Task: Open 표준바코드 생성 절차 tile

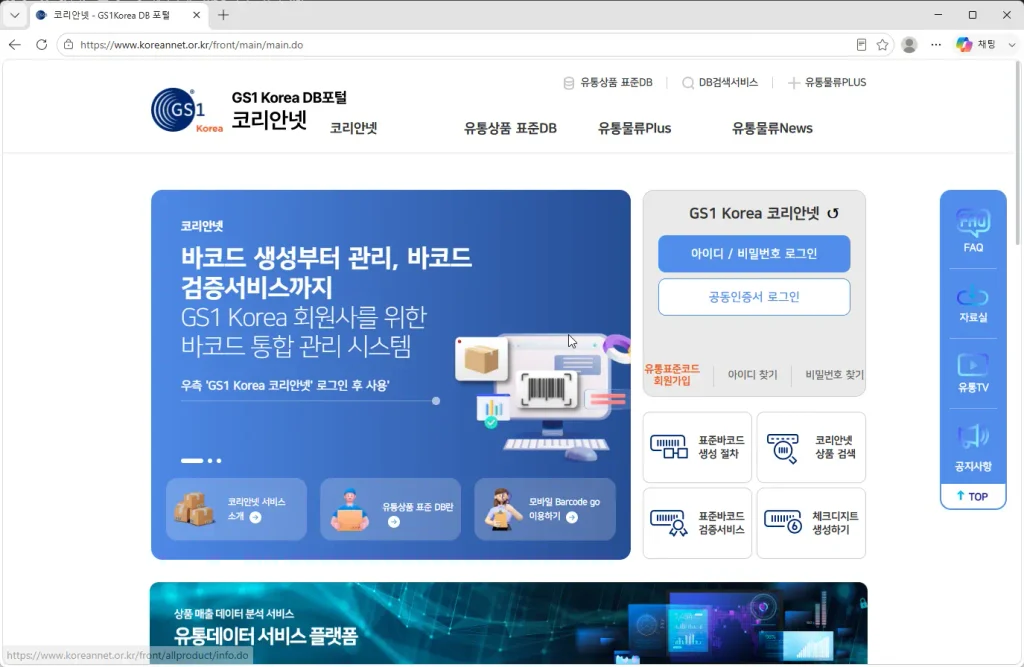Action: click(x=697, y=447)
